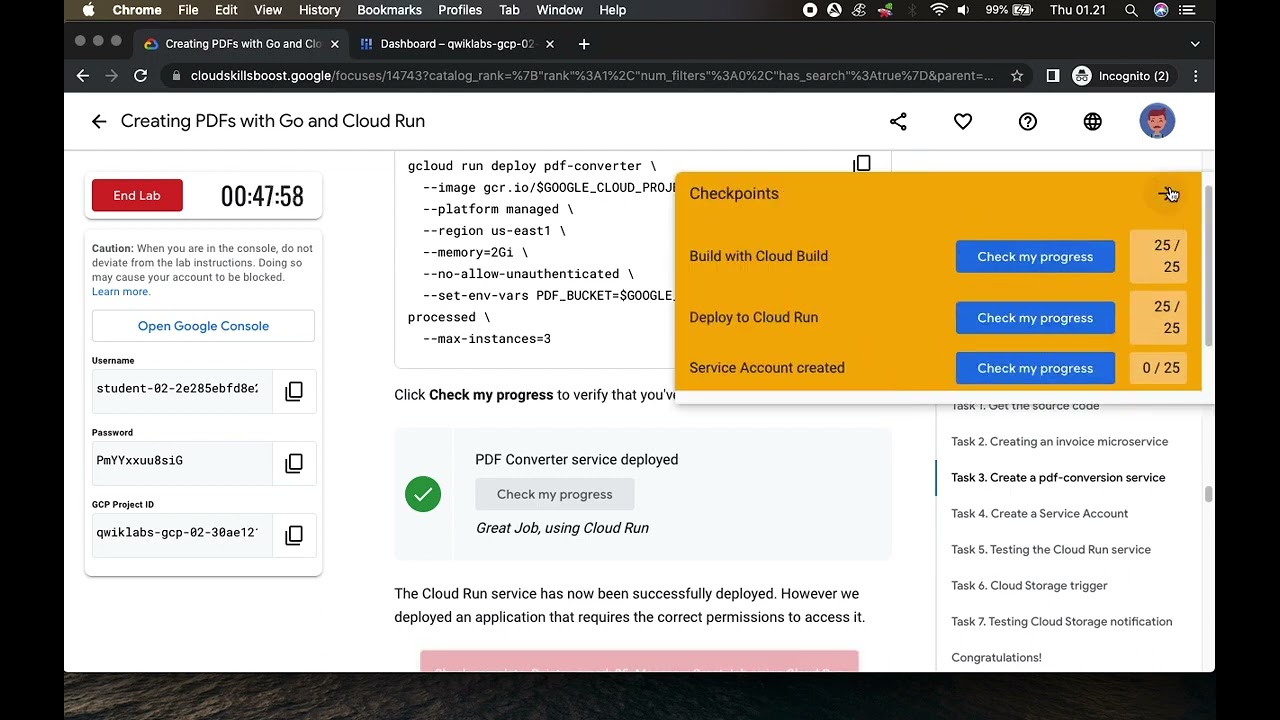Open the View menu

coord(268,10)
